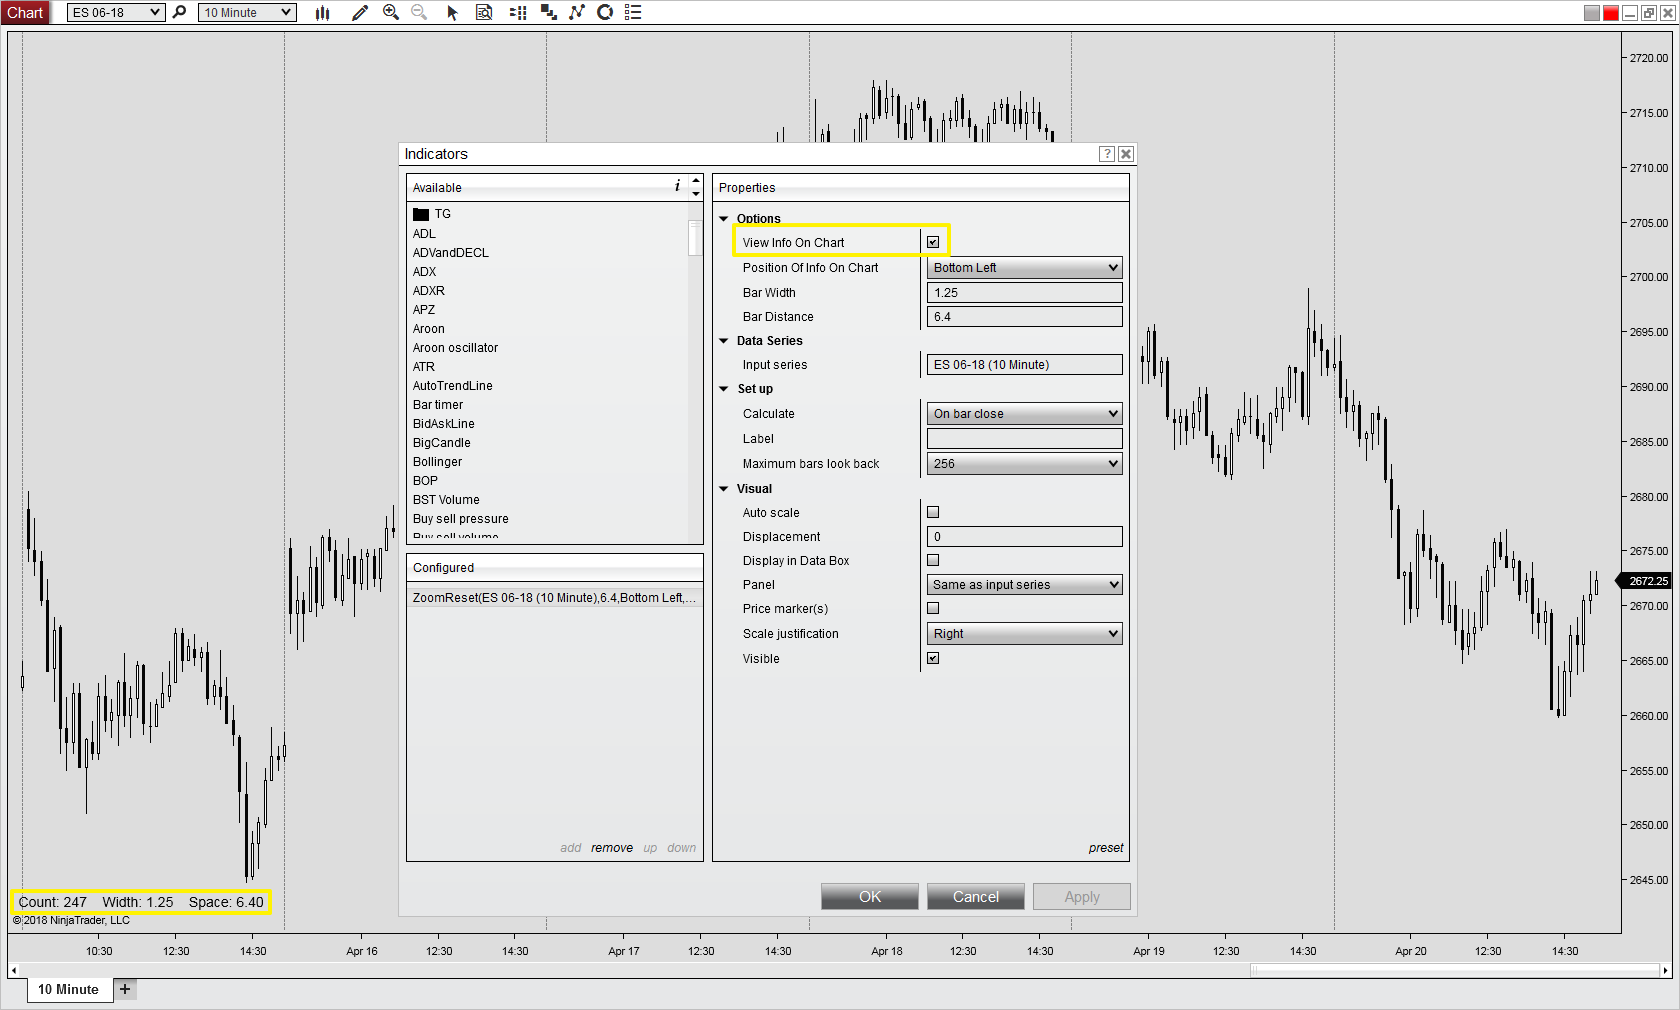Viewport: 1680px width, 1010px height.
Task: Select ADX in the Available list
Action: pyautogui.click(x=425, y=272)
